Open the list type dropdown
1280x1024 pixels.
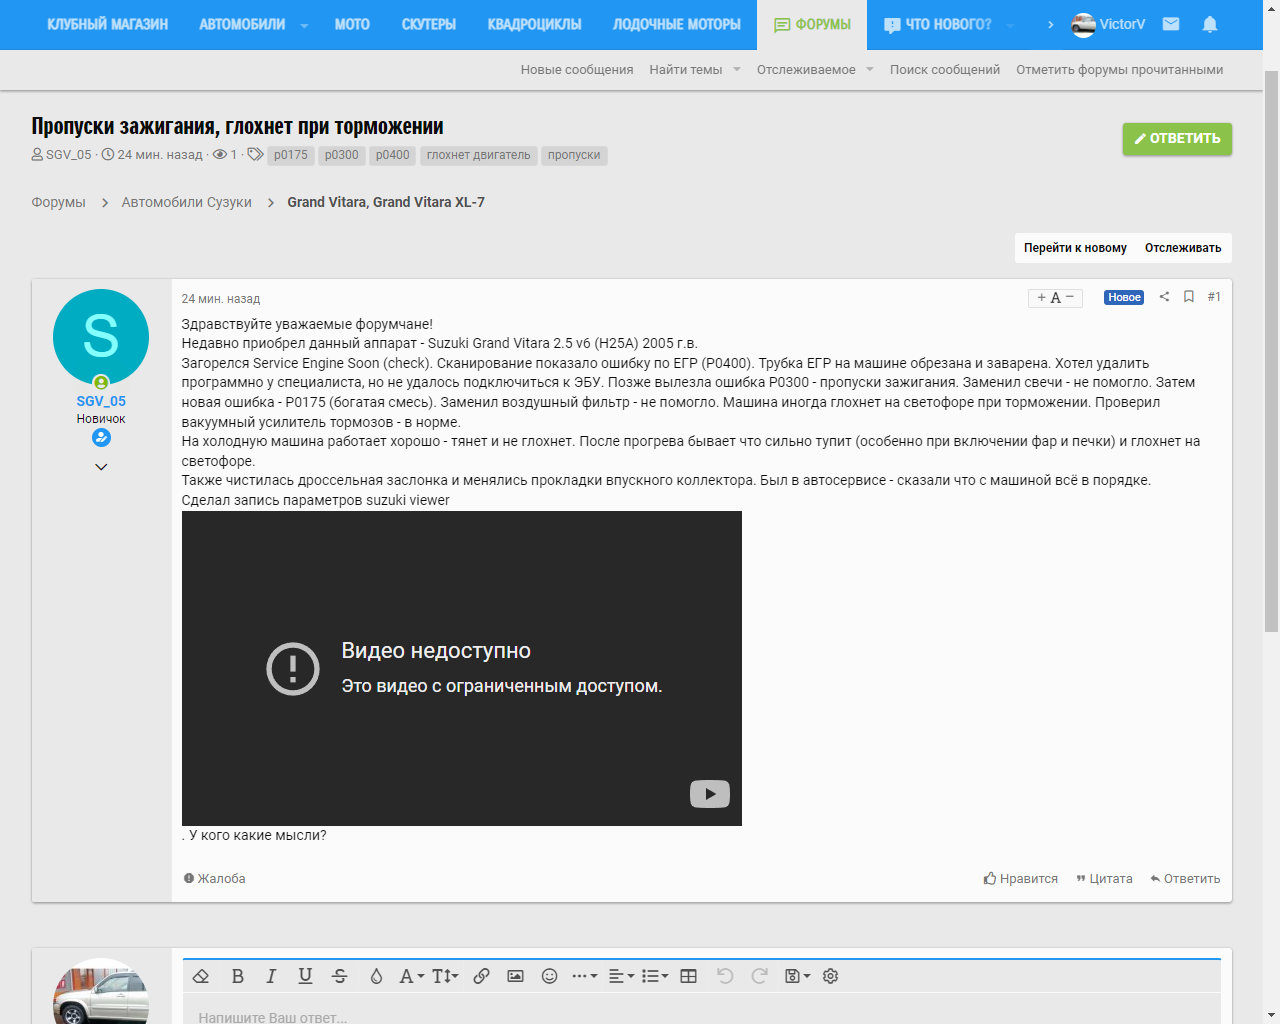point(655,976)
